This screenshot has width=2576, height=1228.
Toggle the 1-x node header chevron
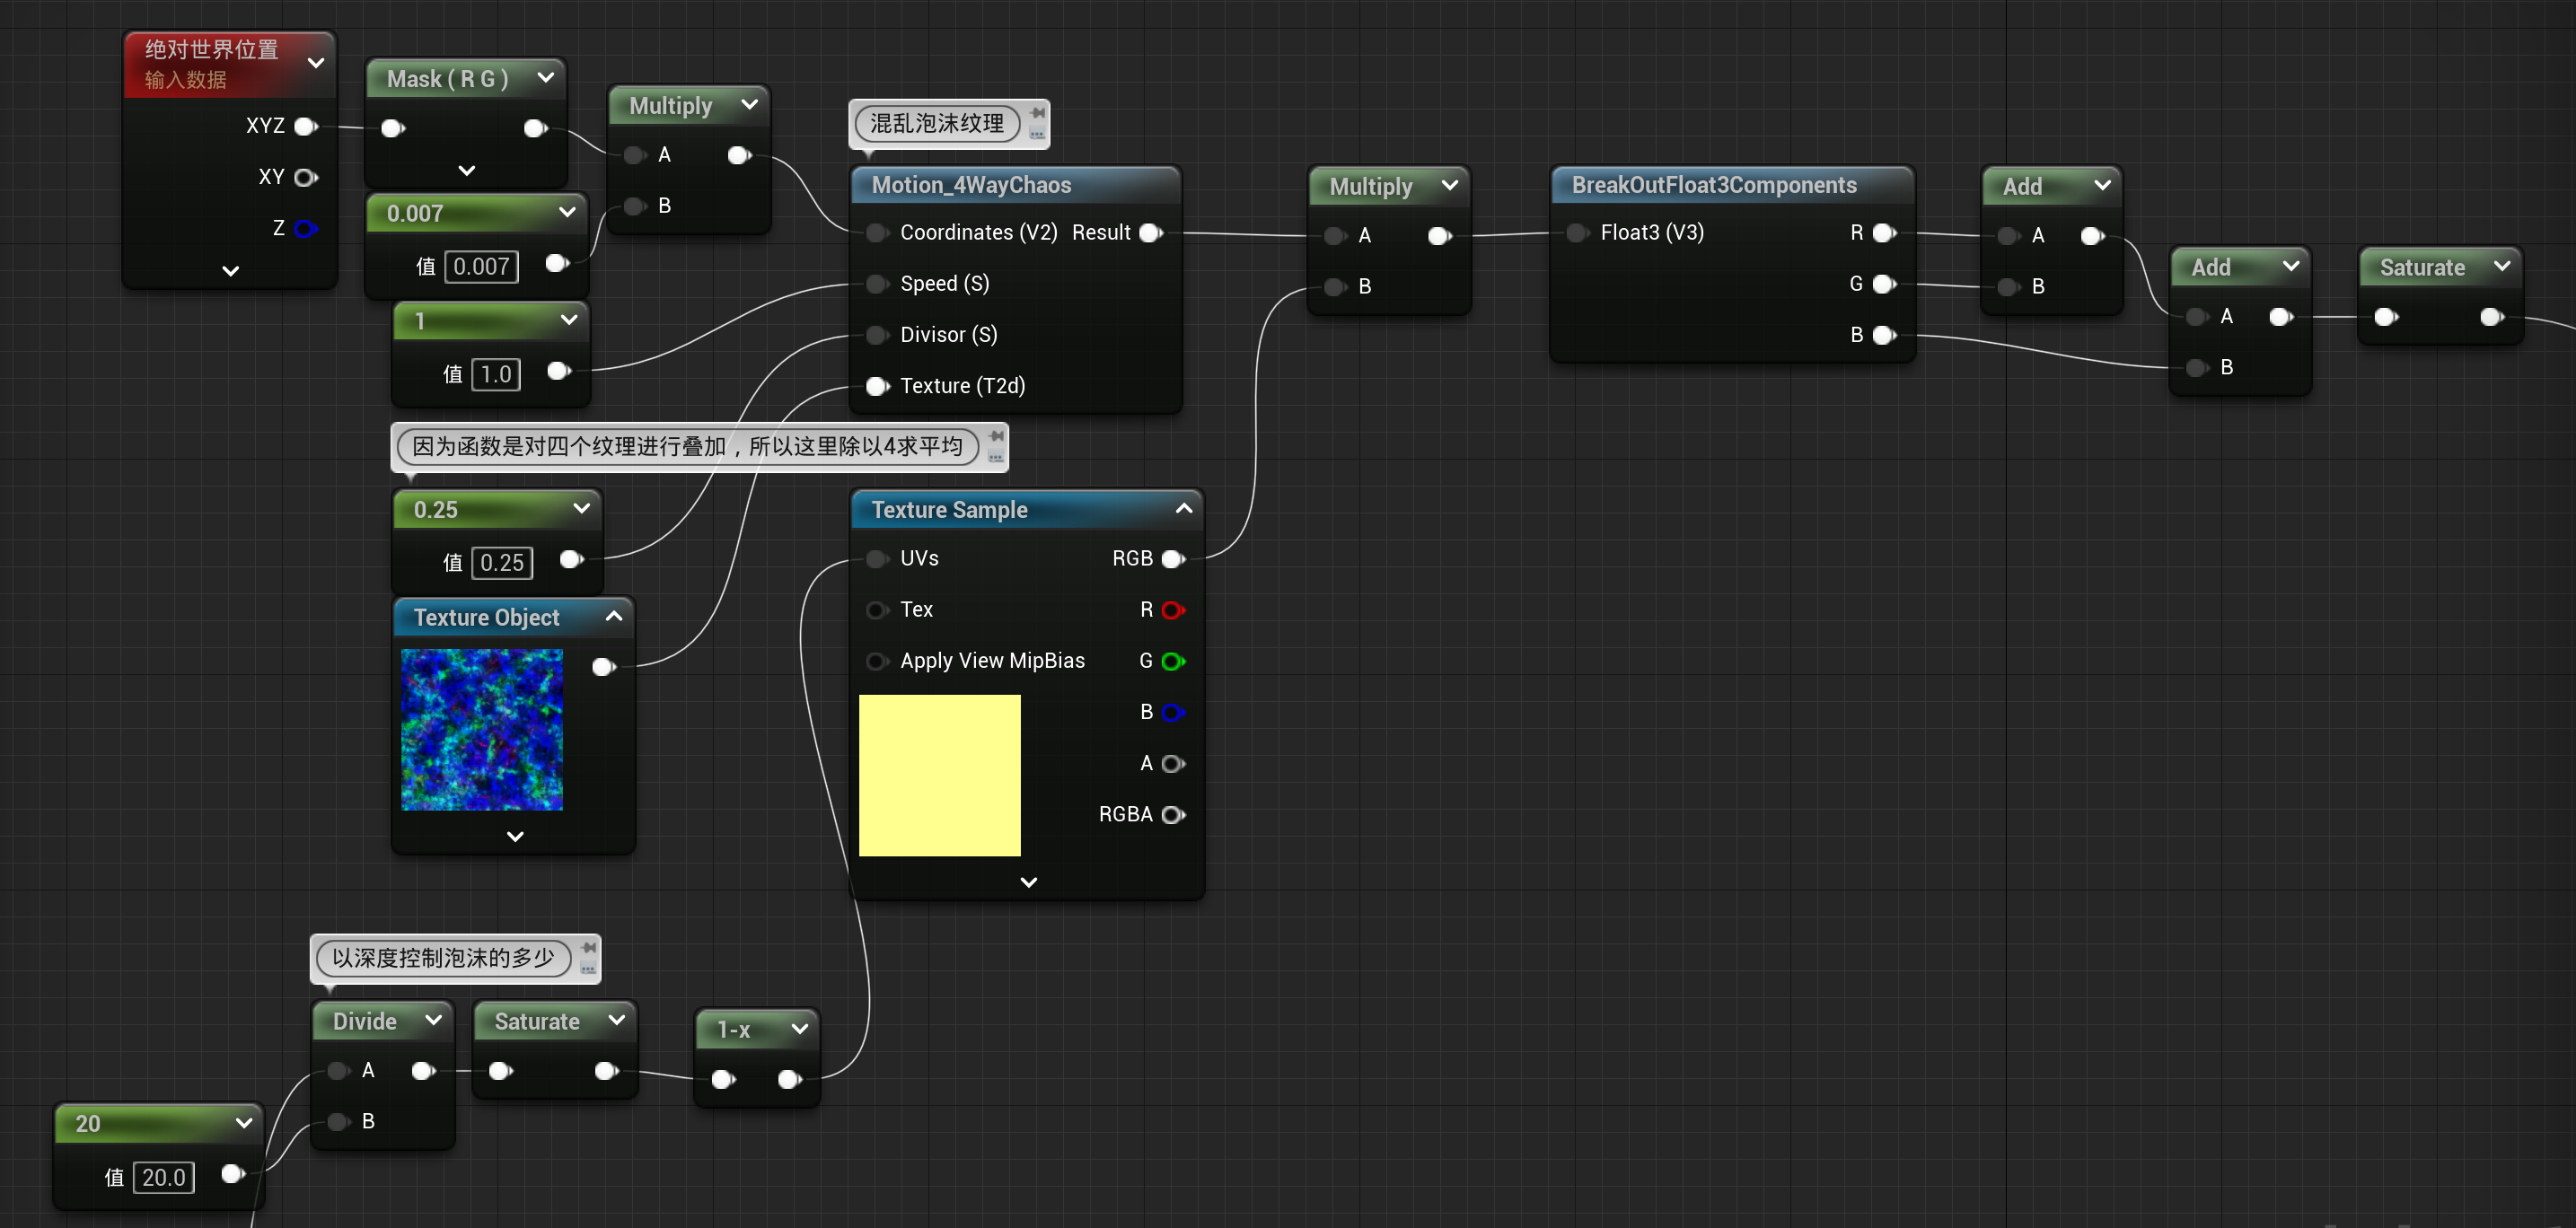(800, 1028)
